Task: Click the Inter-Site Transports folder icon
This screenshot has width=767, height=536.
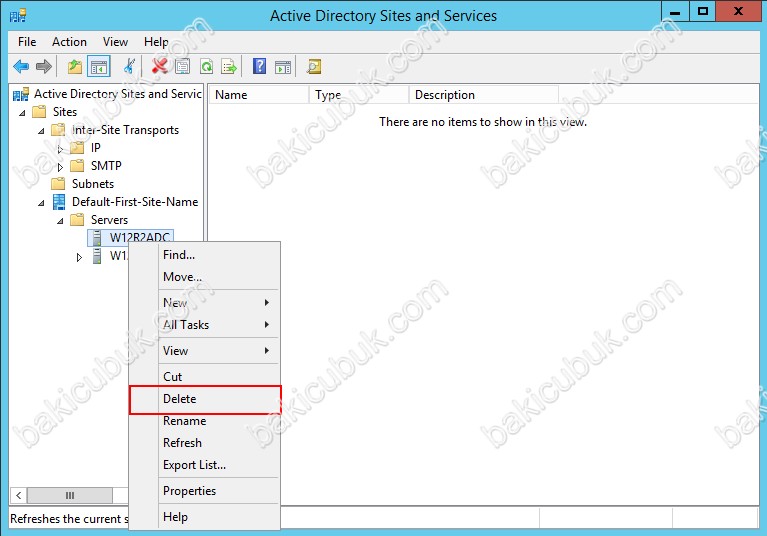Action: tap(58, 130)
